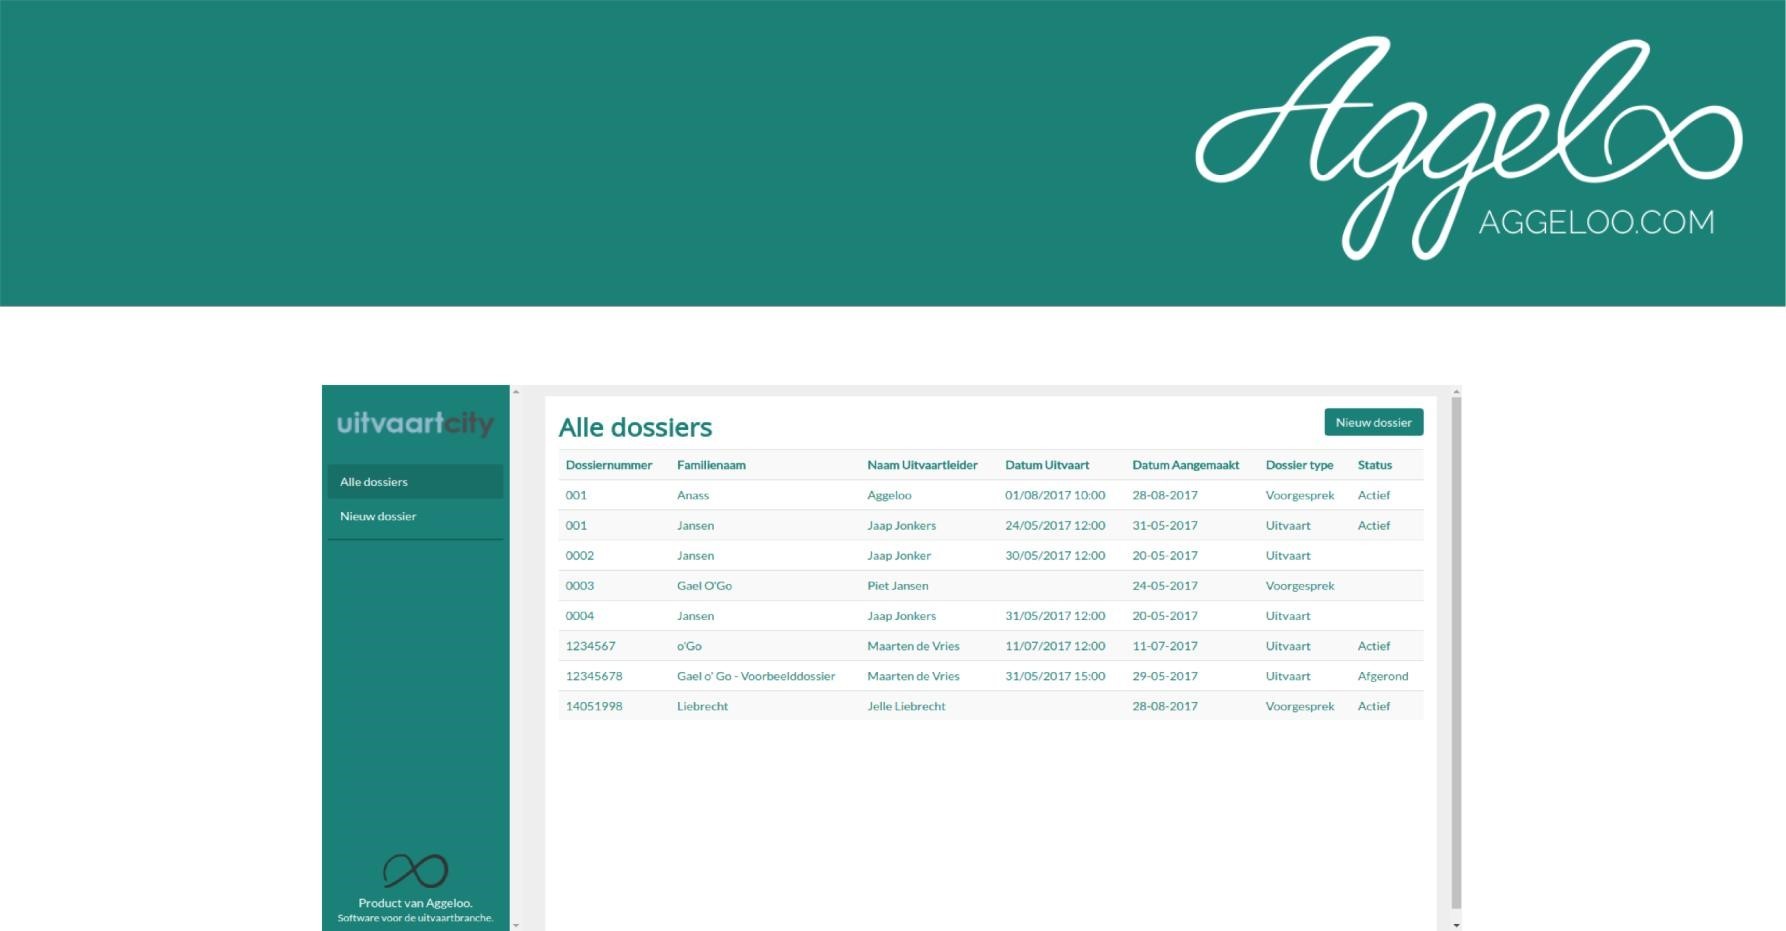This screenshot has height=931, width=1786.
Task: Open dossier 0003
Action: (x=579, y=585)
